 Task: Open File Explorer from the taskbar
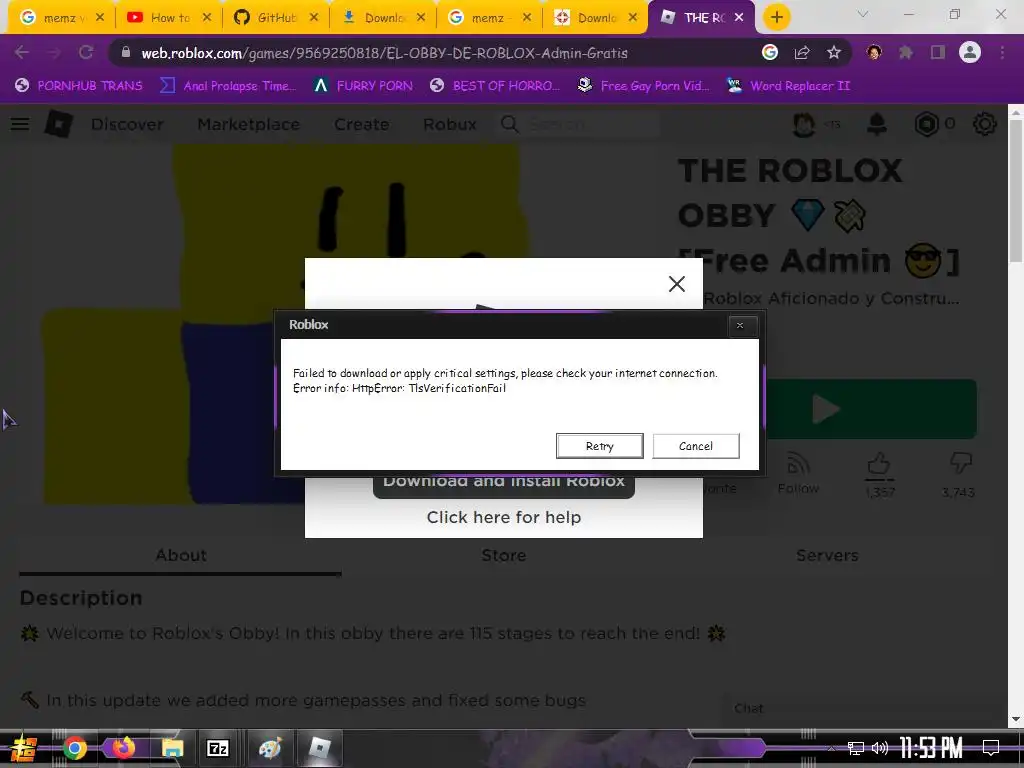172,748
